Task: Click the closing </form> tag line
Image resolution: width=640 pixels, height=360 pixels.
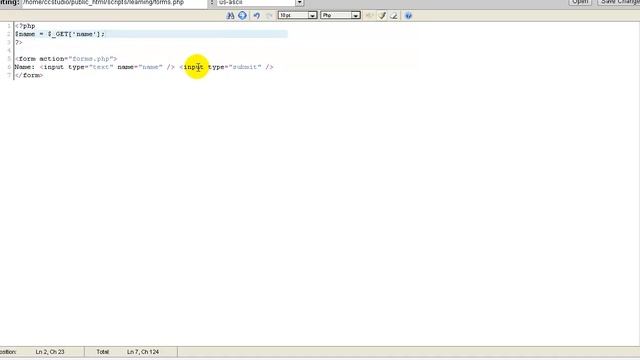Action: pyautogui.click(x=29, y=76)
